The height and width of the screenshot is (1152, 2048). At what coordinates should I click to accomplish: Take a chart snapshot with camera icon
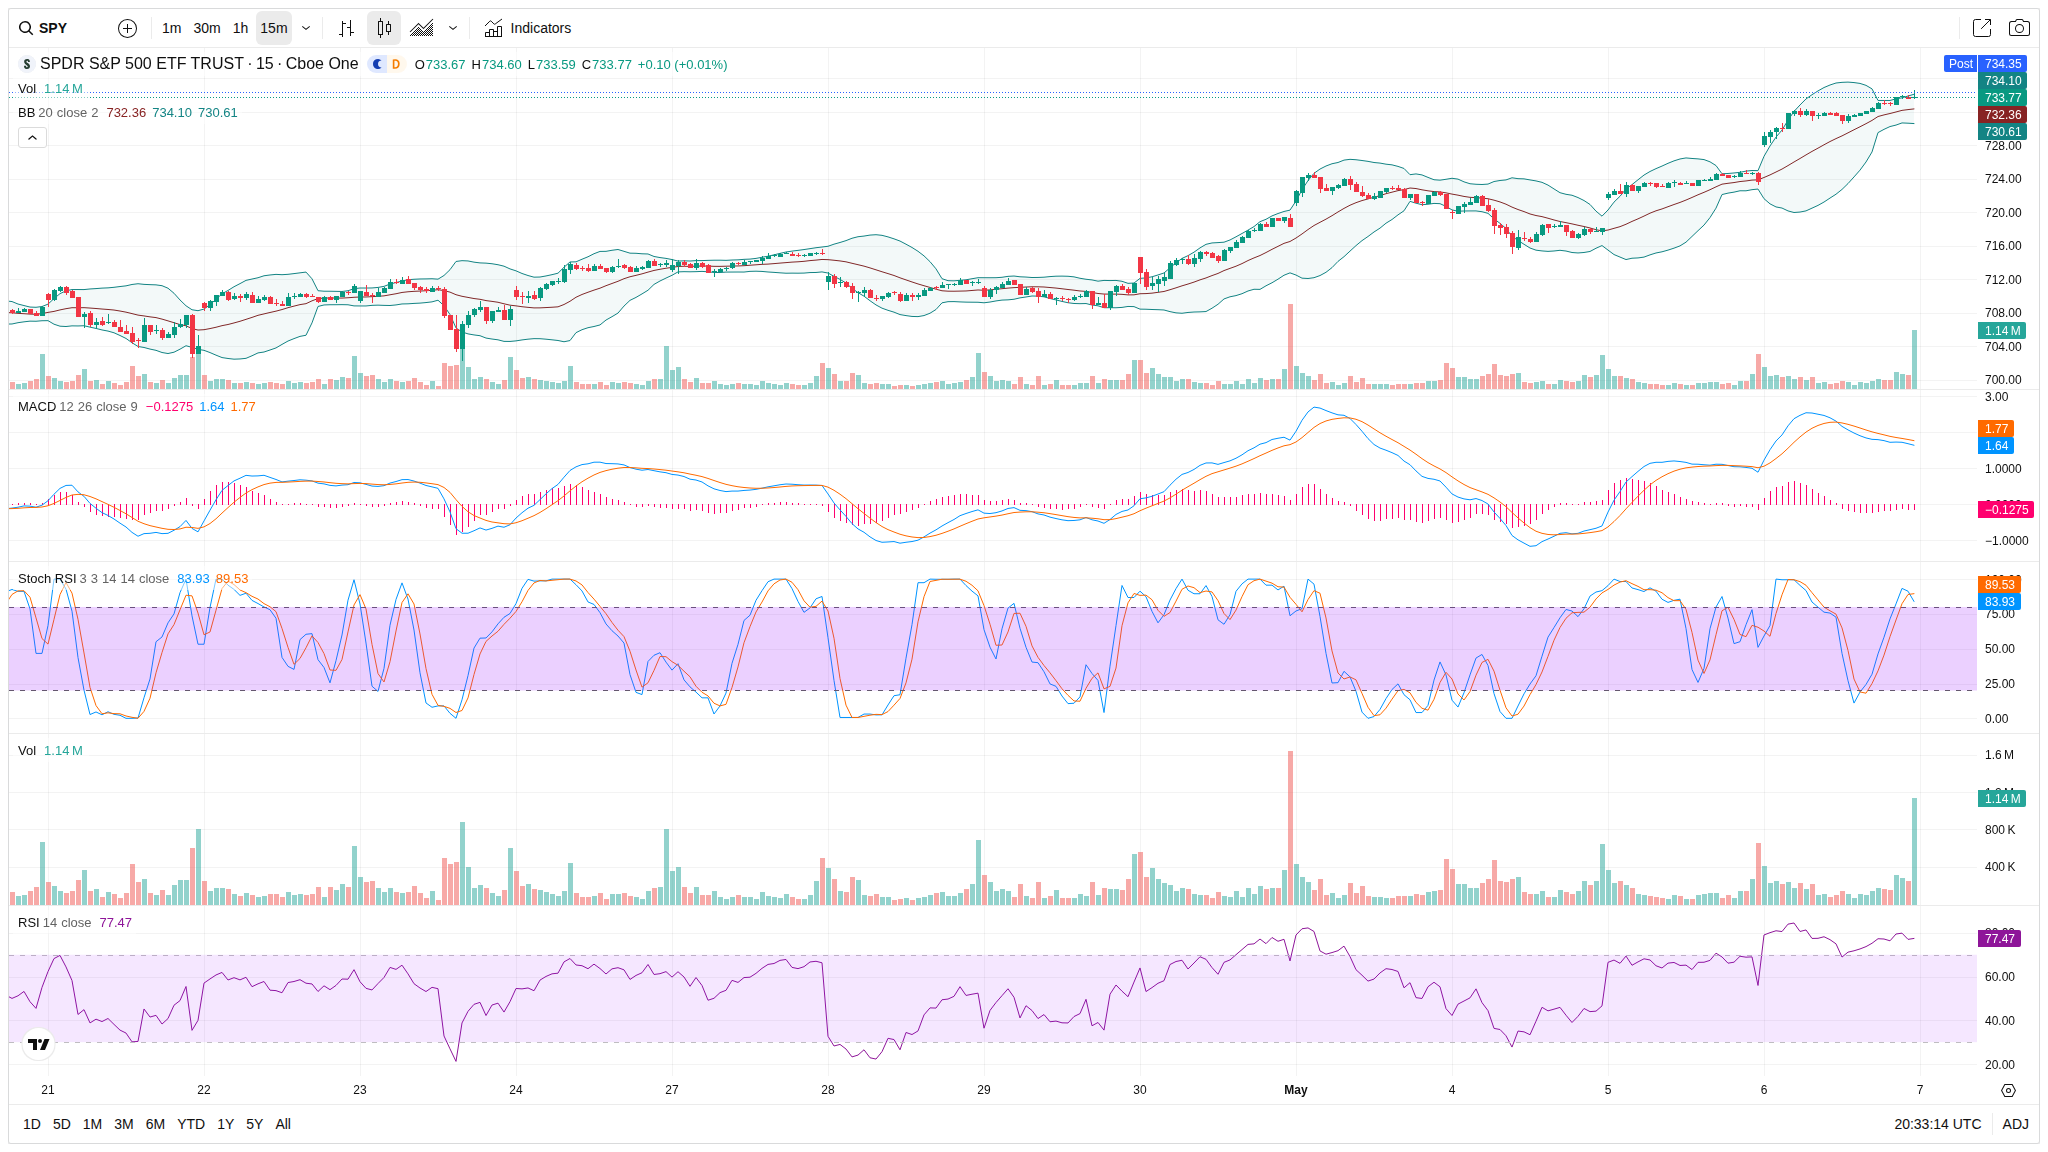(2019, 28)
